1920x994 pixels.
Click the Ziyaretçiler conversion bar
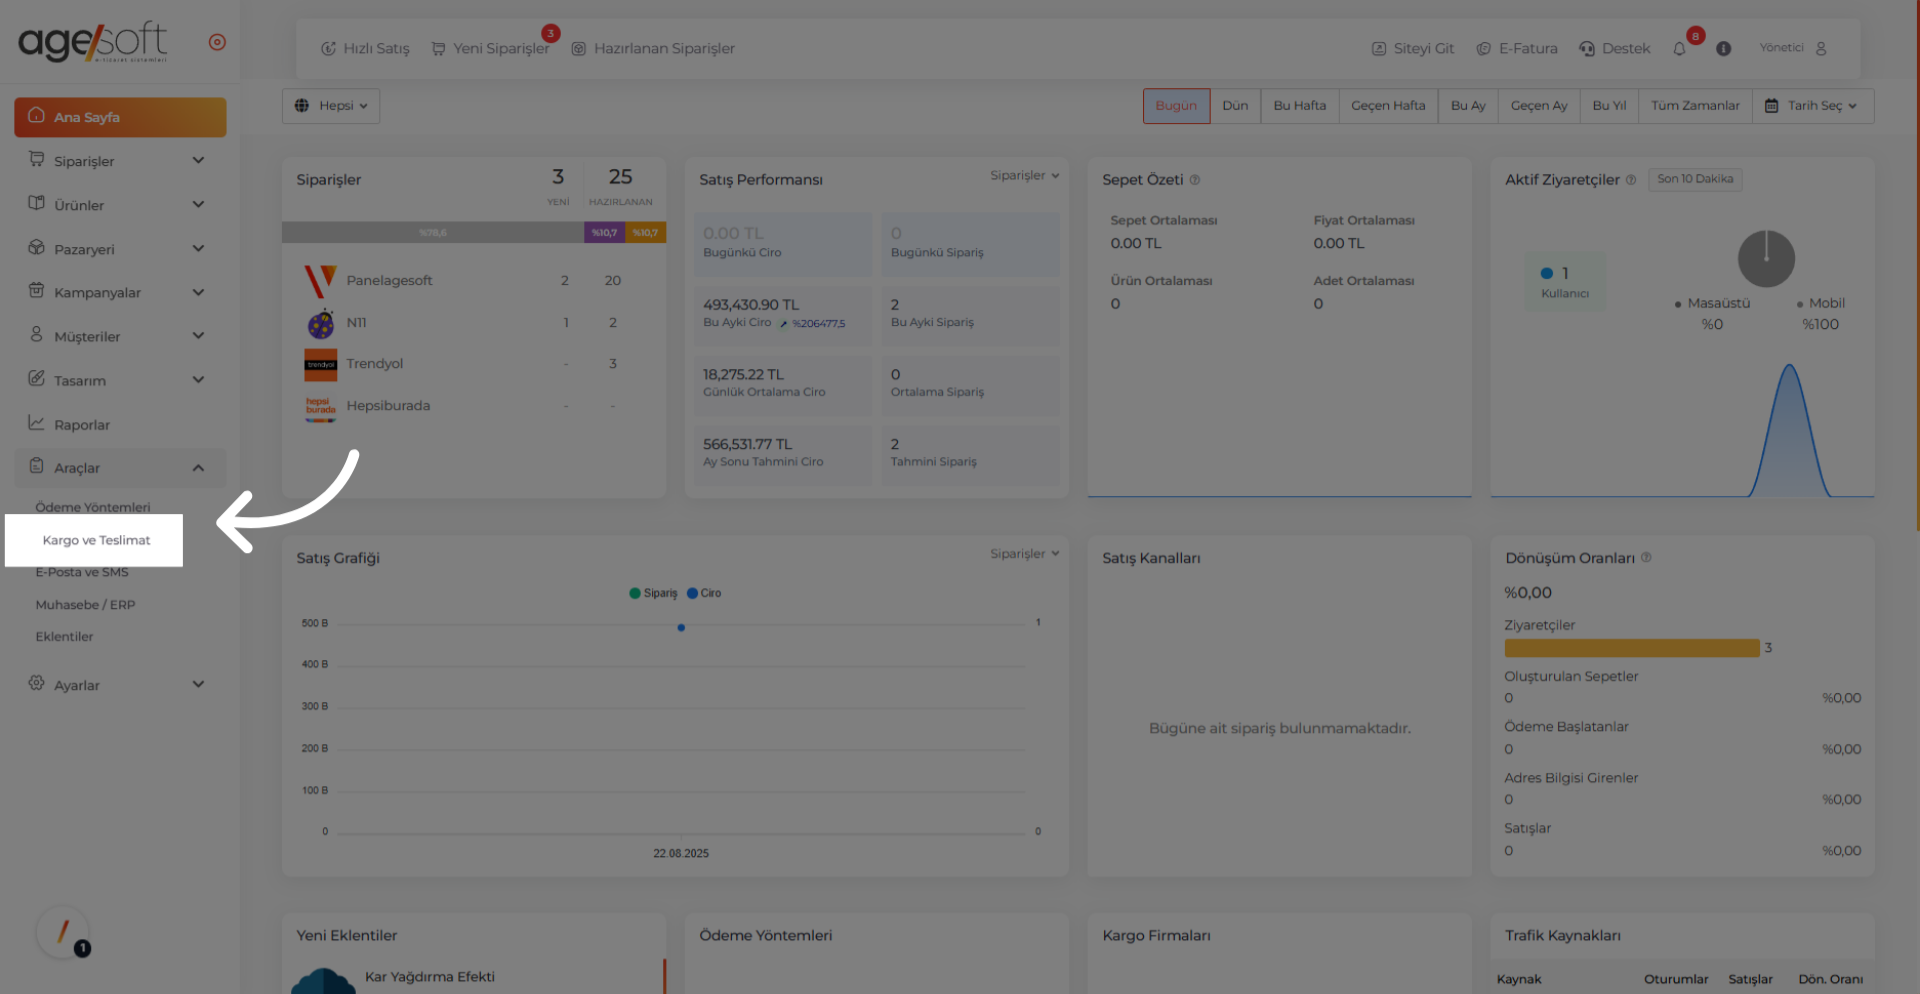[x=1632, y=648]
